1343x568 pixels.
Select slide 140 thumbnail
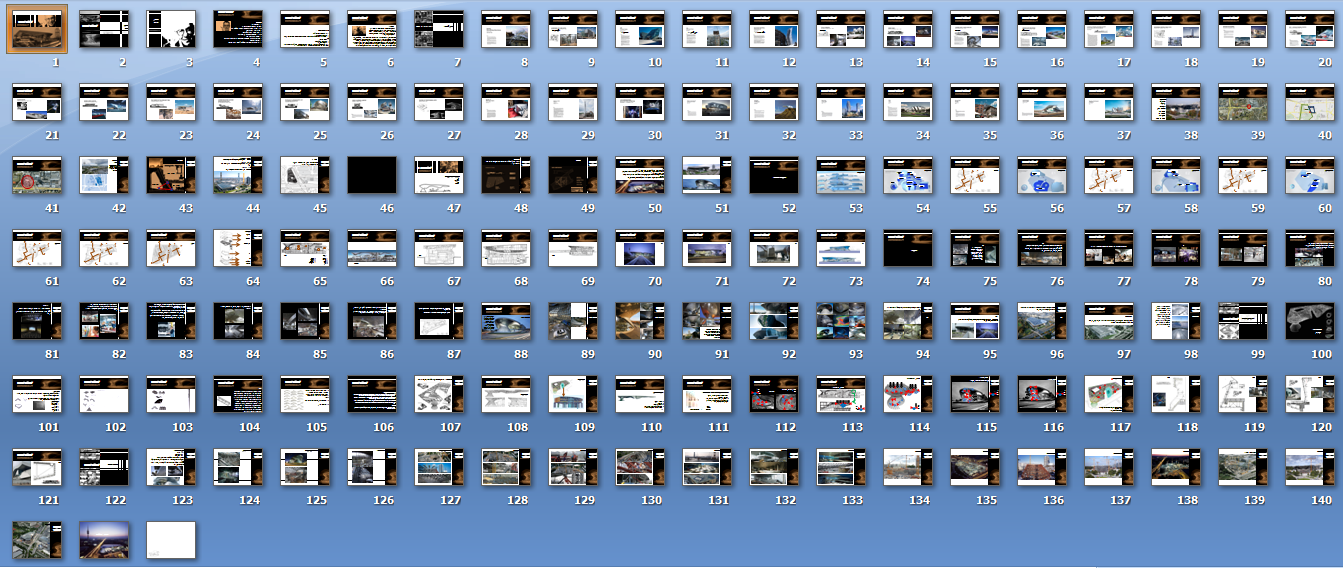1310,467
